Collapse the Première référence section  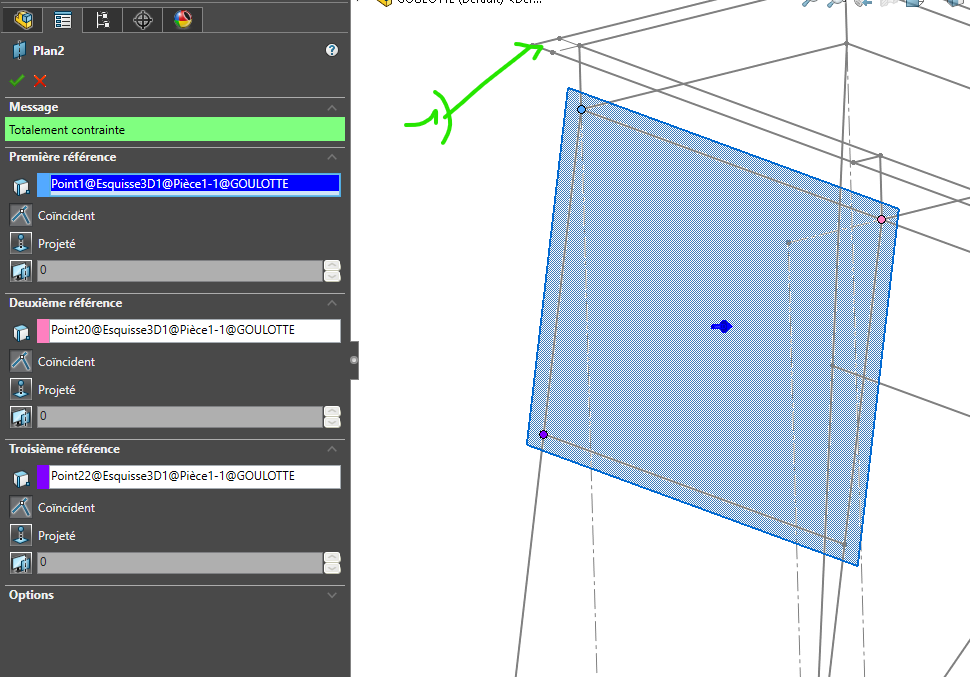coord(332,157)
